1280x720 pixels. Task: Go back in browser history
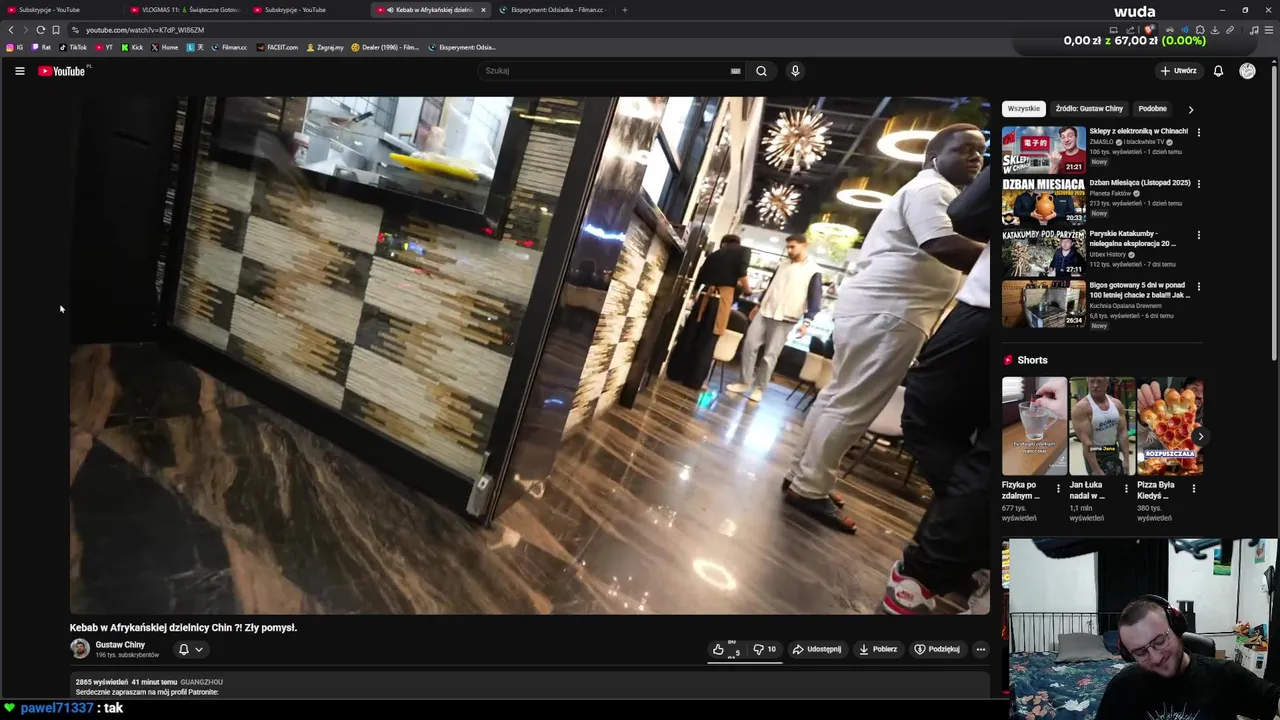tap(11, 30)
